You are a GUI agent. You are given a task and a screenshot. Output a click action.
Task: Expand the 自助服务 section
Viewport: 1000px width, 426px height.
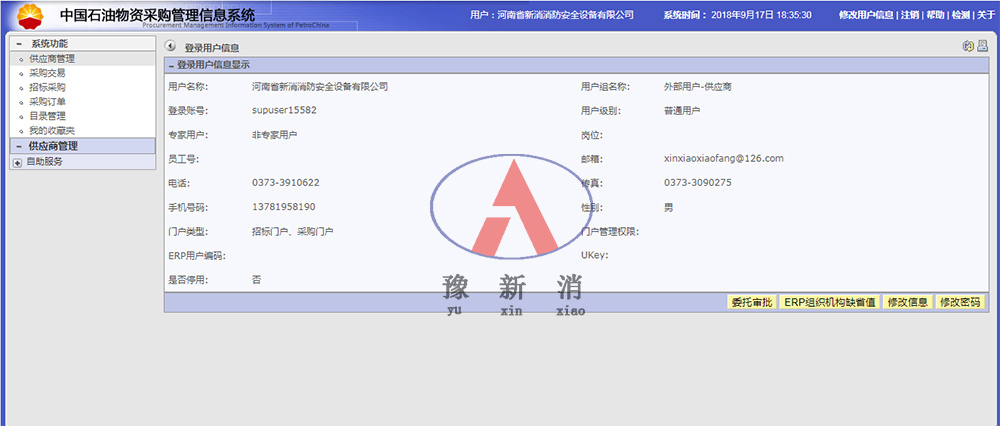(x=17, y=163)
